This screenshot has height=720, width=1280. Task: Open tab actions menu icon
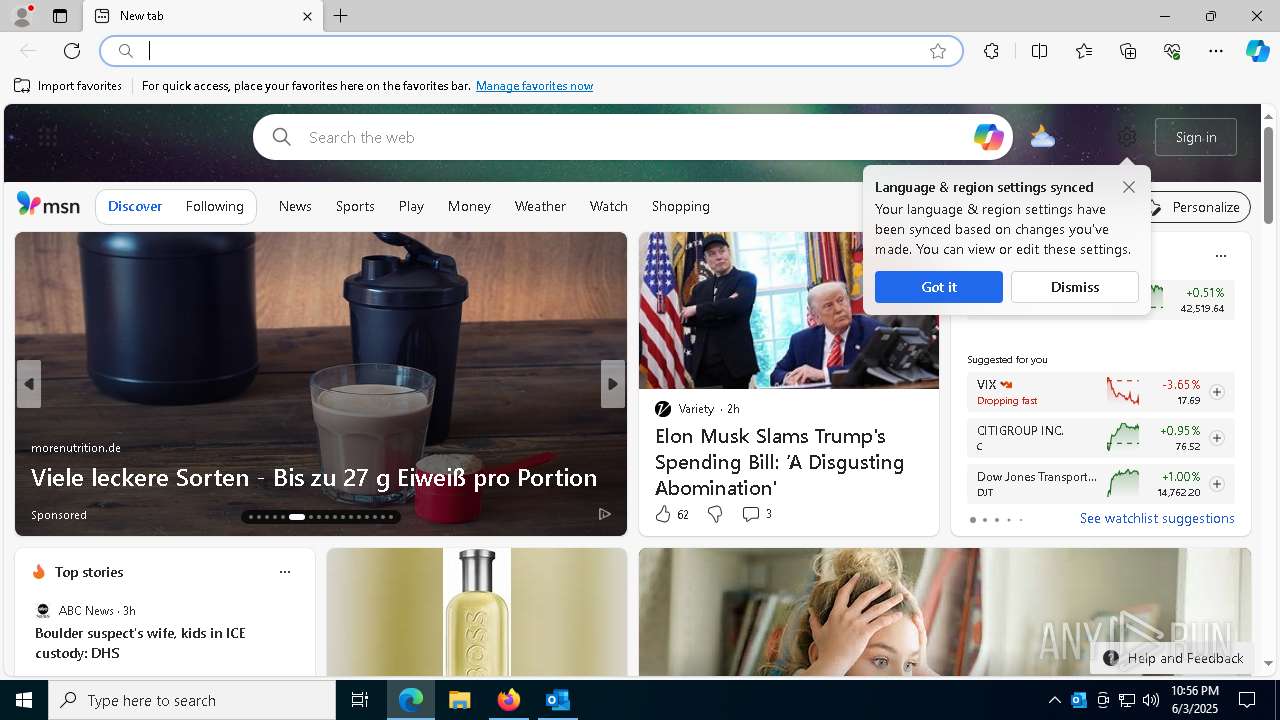coord(60,16)
